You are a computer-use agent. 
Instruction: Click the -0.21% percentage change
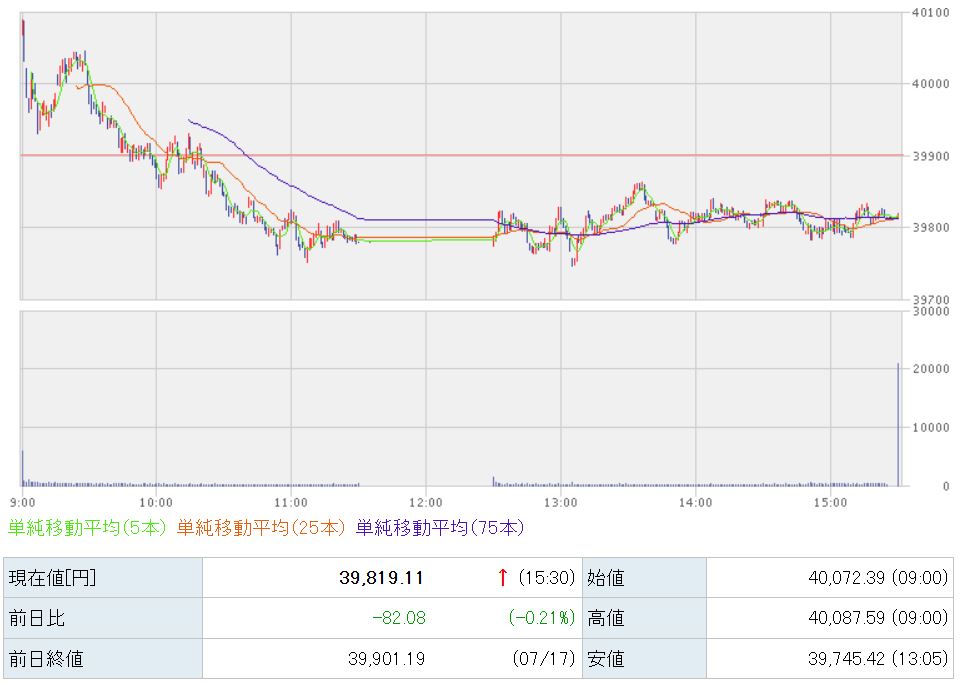click(542, 618)
